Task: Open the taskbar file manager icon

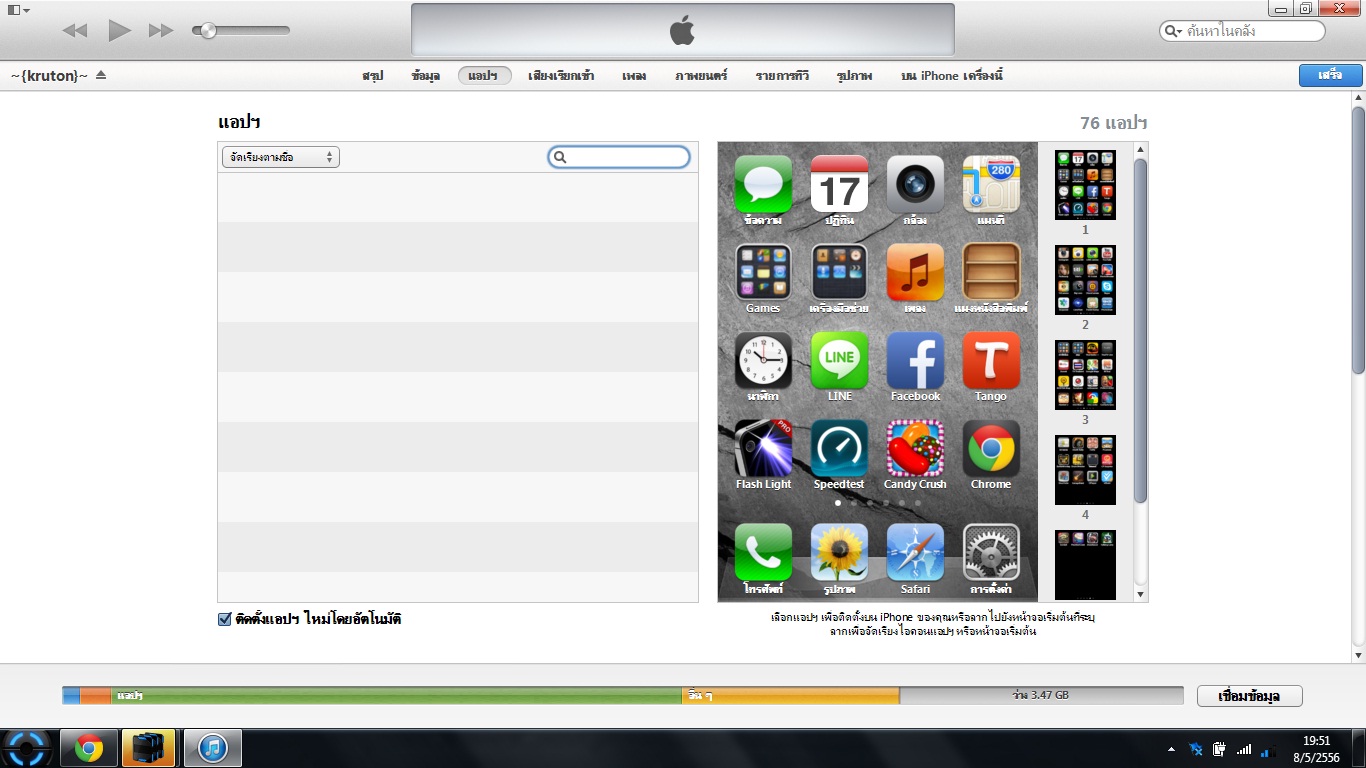Action: (149, 748)
